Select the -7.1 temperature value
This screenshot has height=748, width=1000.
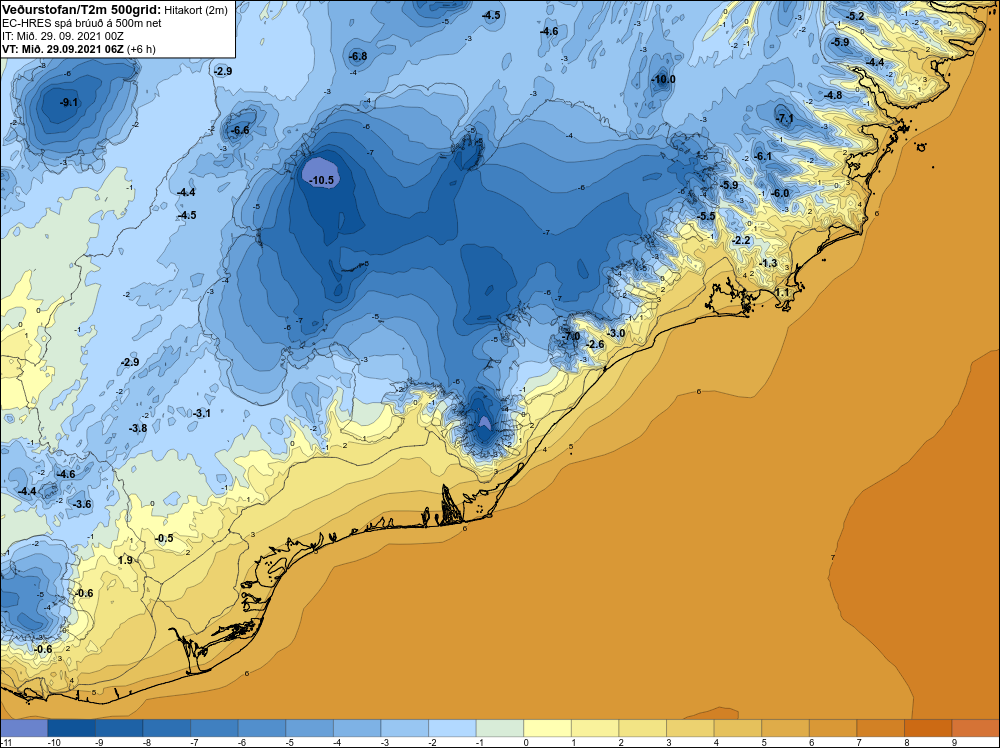click(x=784, y=119)
